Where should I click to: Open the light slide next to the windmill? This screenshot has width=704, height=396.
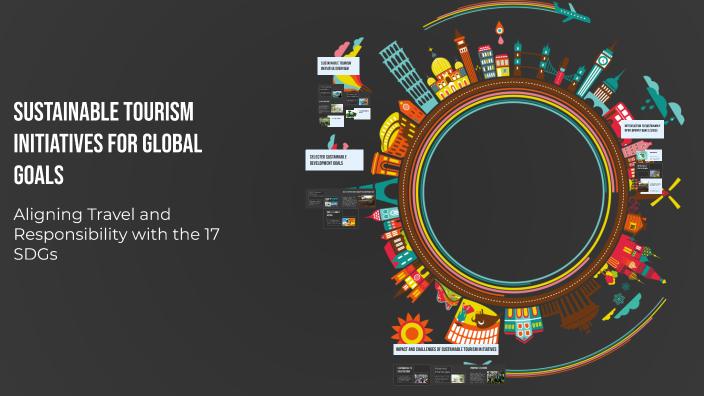pyautogui.click(x=650, y=185)
